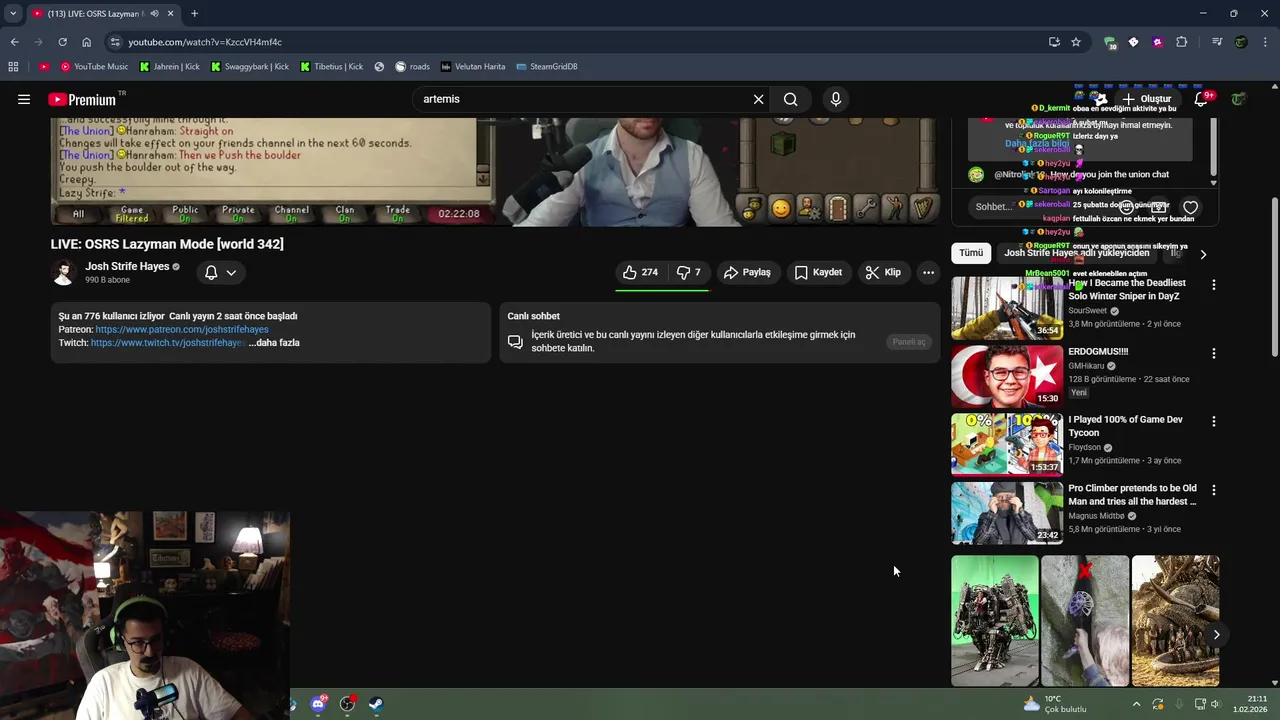Send a heart reaction in chat

tap(1190, 208)
